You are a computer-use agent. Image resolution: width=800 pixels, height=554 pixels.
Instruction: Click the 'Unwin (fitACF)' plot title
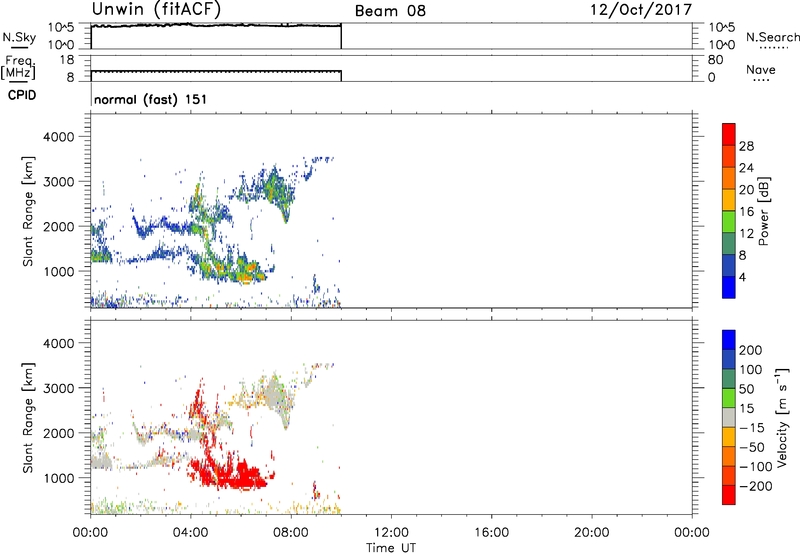[x=156, y=9]
